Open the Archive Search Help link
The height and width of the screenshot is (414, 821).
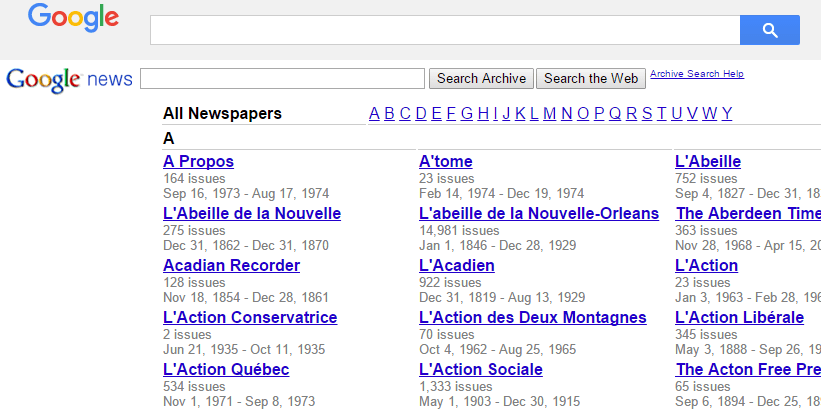pos(696,74)
